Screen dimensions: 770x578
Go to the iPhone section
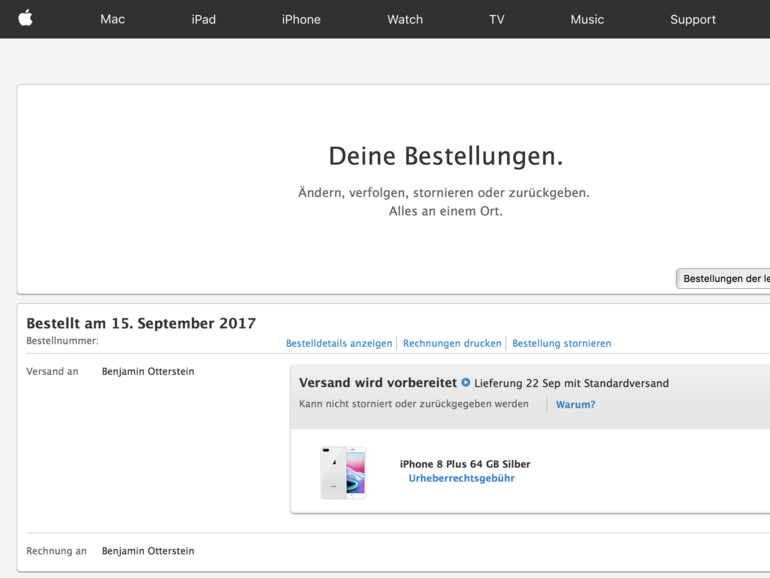pos(301,19)
